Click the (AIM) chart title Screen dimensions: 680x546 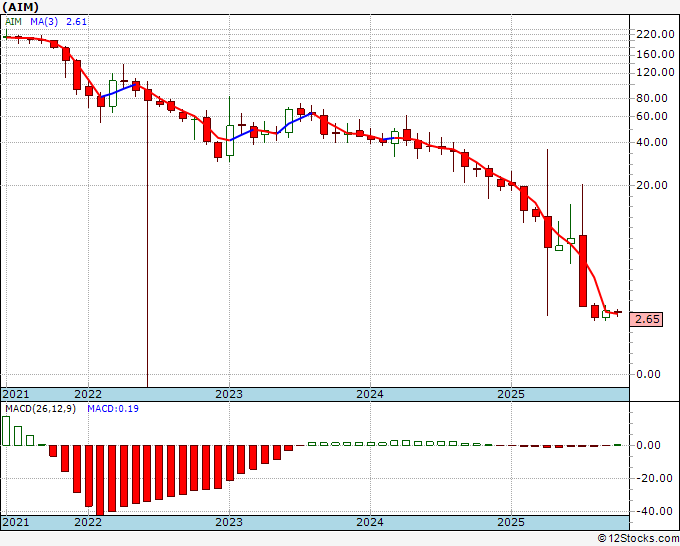[20, 7]
